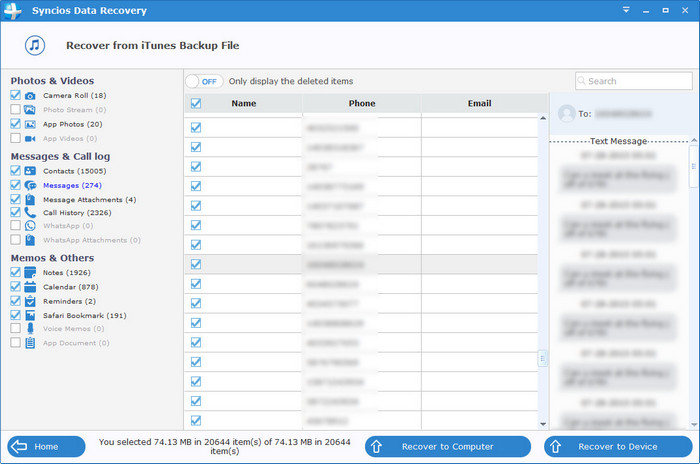Sort by the Email column header

click(x=479, y=104)
